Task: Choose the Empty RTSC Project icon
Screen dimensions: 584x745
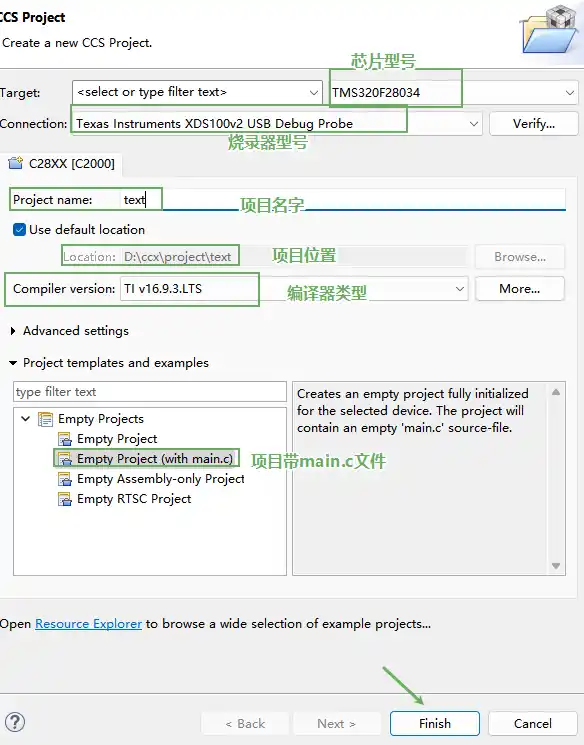Action: click(65, 499)
